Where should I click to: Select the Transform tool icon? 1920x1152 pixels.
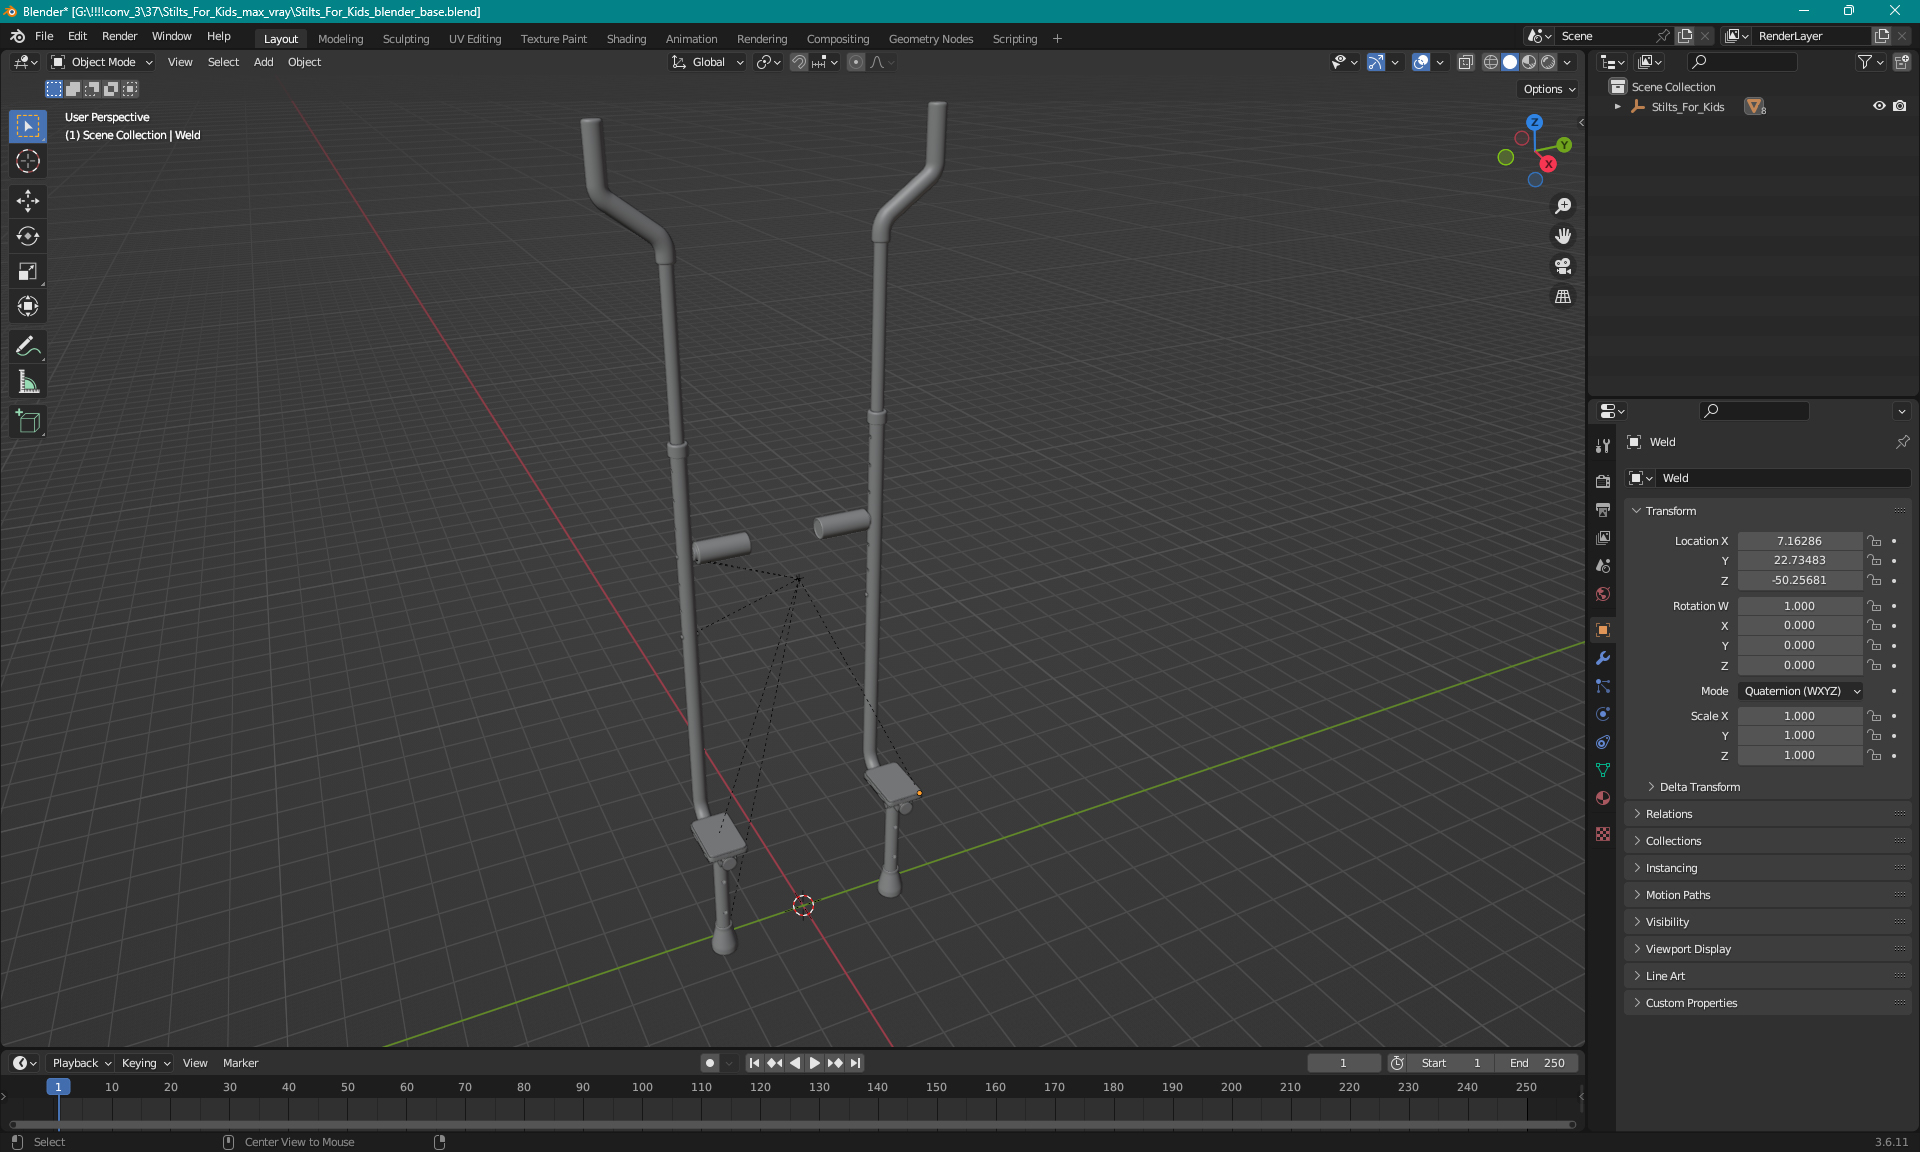pyautogui.click(x=30, y=306)
